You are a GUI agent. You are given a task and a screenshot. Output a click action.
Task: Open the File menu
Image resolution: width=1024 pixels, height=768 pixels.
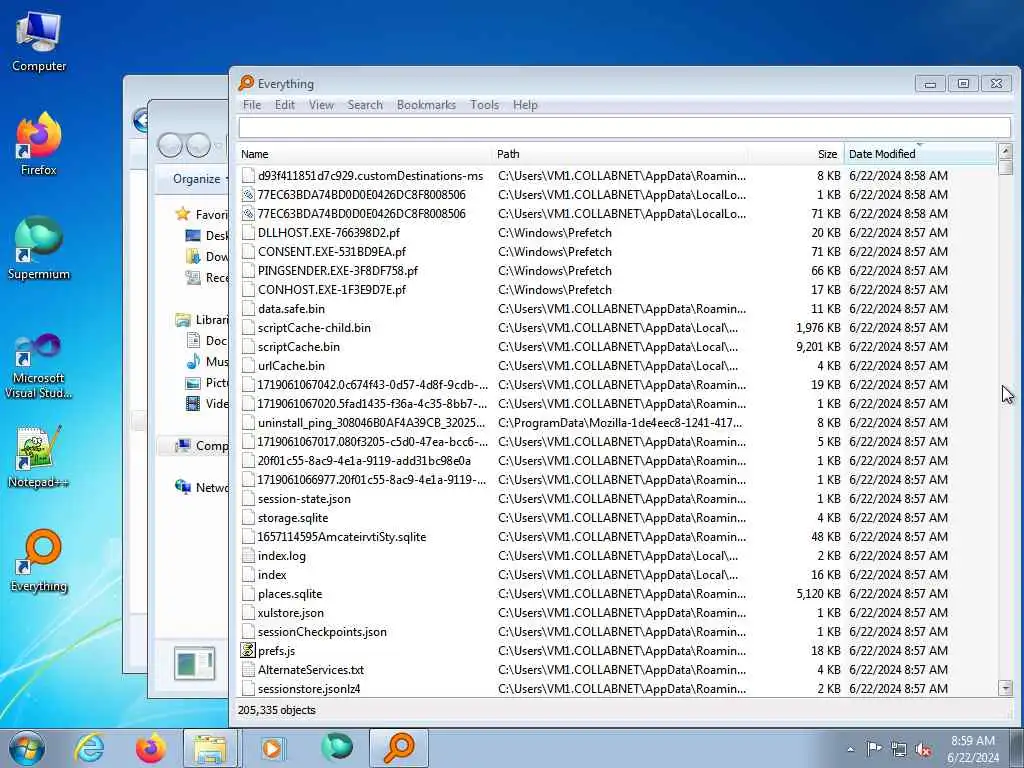(252, 104)
